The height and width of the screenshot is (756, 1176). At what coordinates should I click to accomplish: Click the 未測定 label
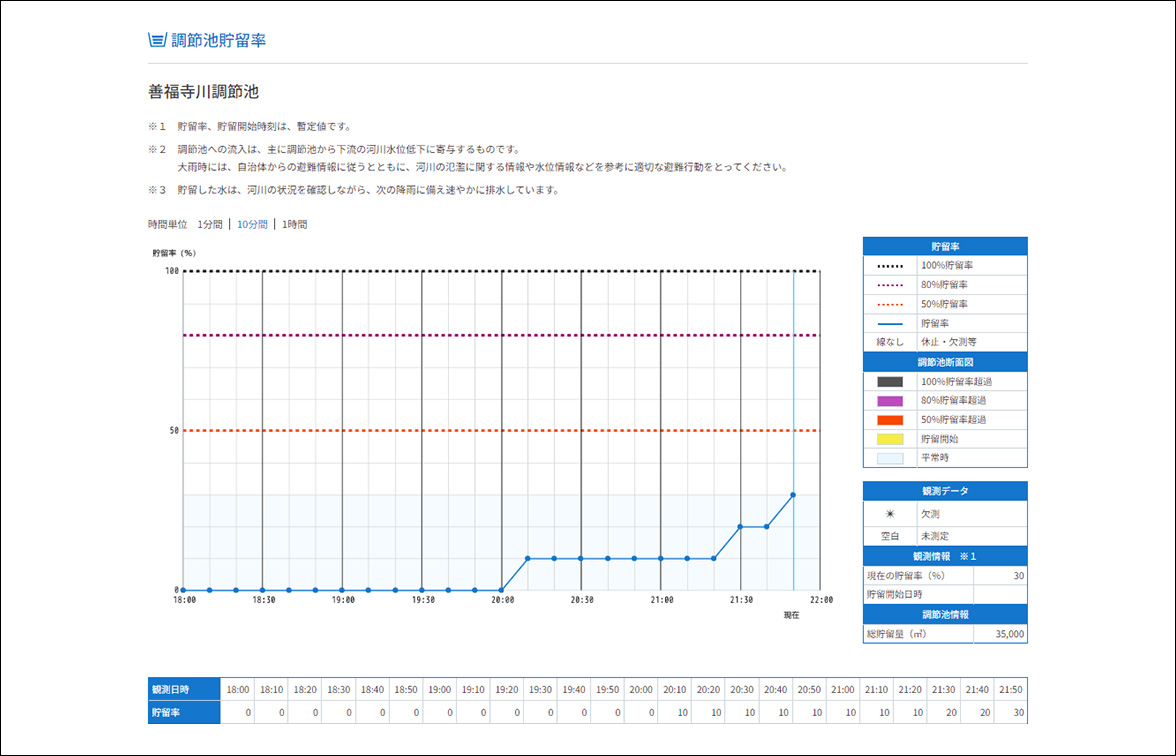(935, 536)
